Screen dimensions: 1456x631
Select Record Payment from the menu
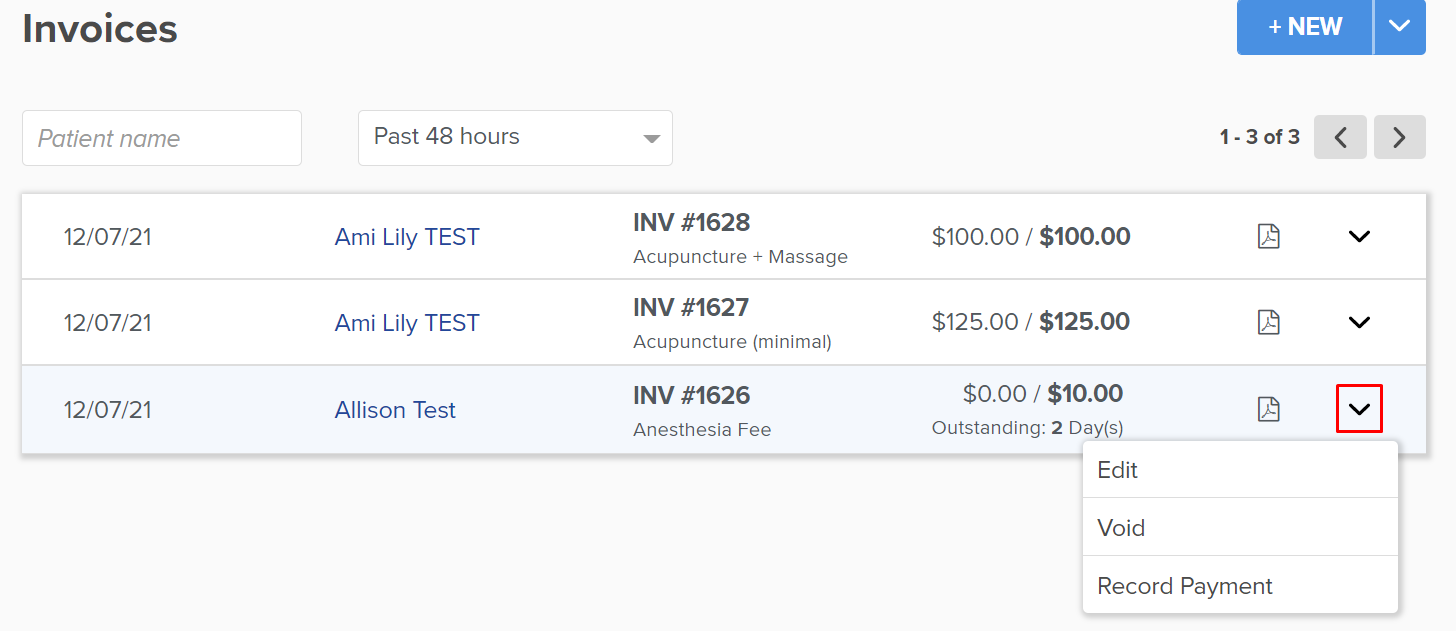coord(1240,585)
